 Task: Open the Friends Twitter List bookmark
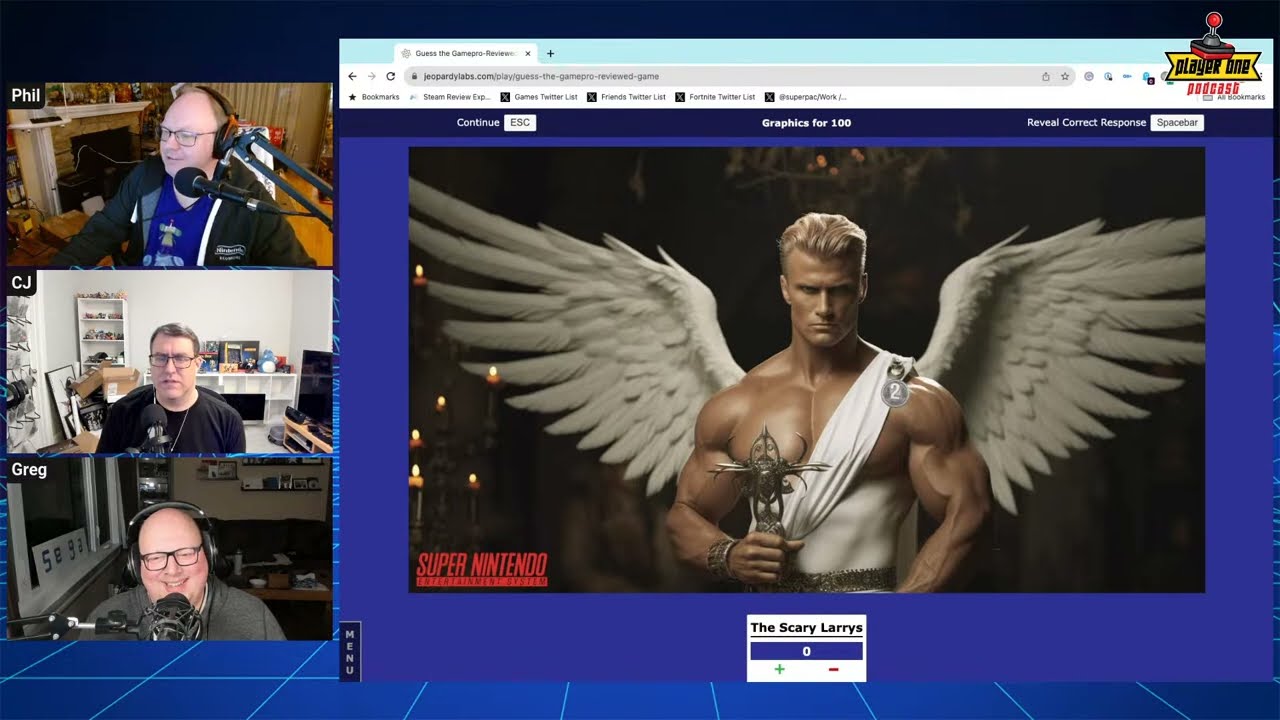point(627,97)
